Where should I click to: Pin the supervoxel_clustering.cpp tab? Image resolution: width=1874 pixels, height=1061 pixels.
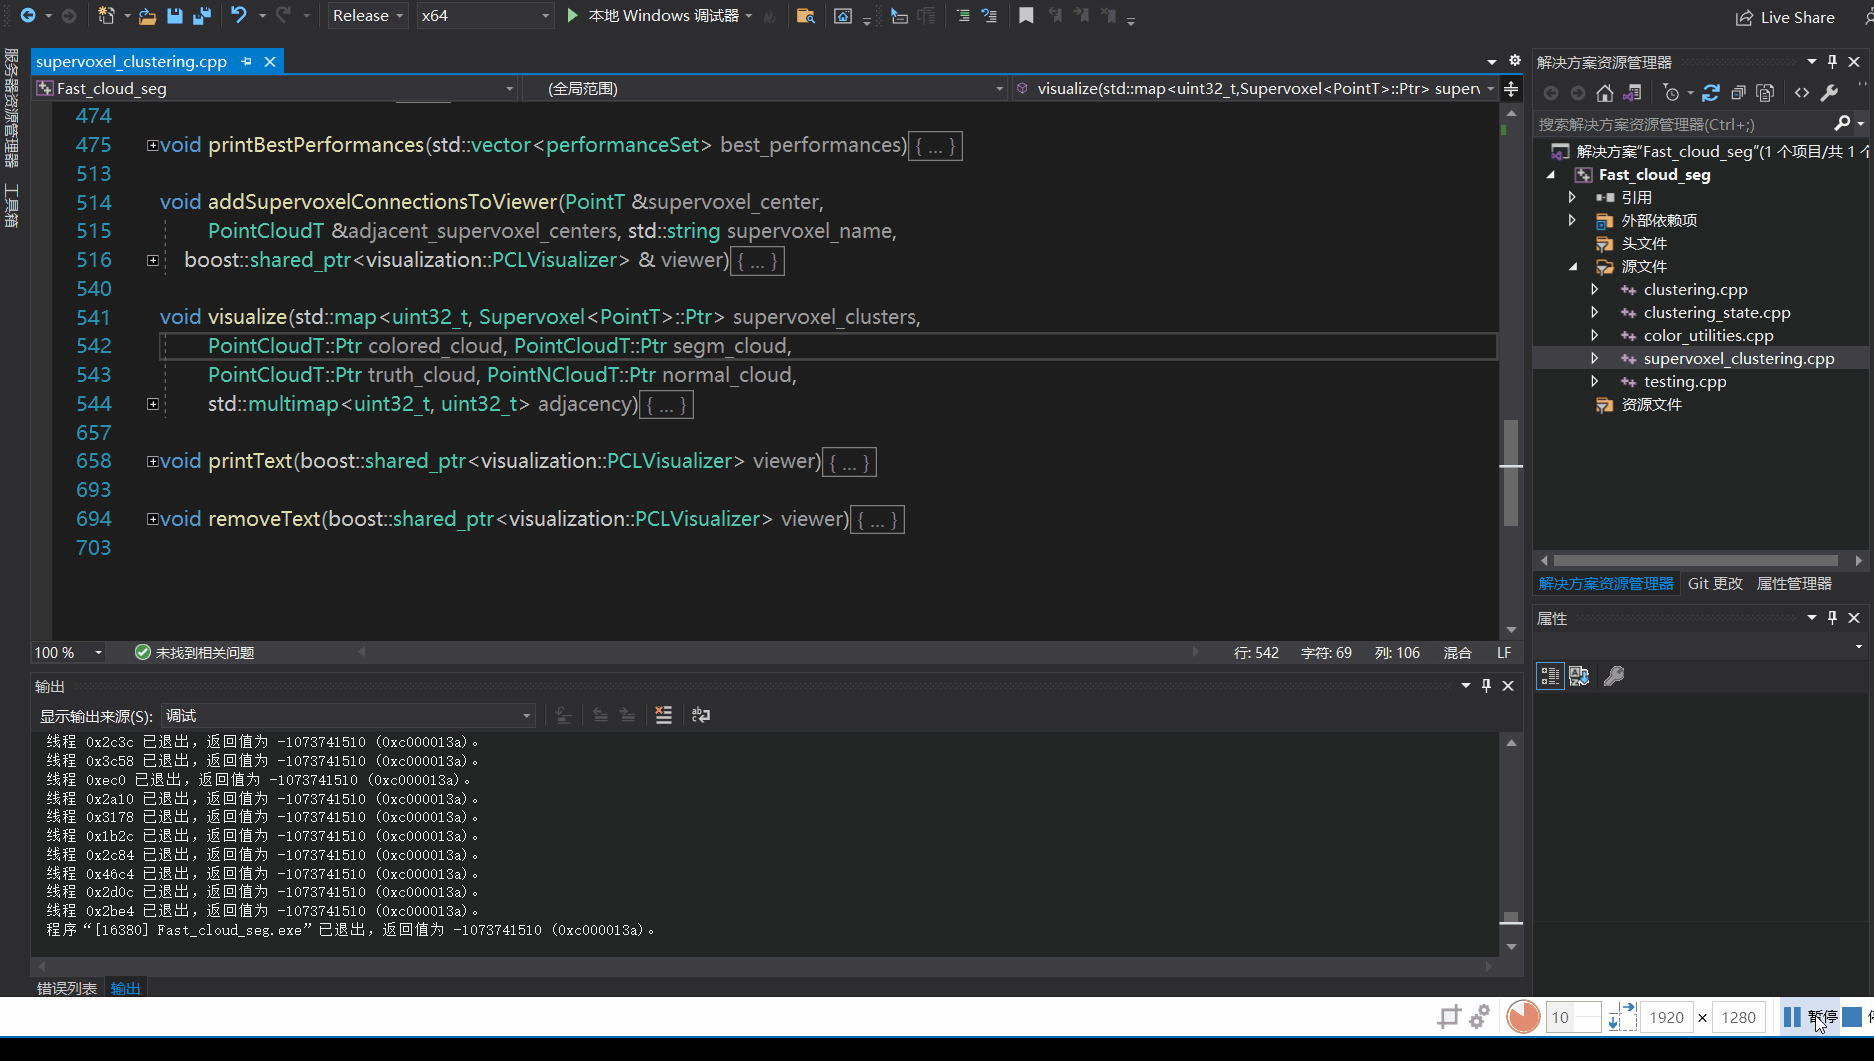[x=247, y=61]
